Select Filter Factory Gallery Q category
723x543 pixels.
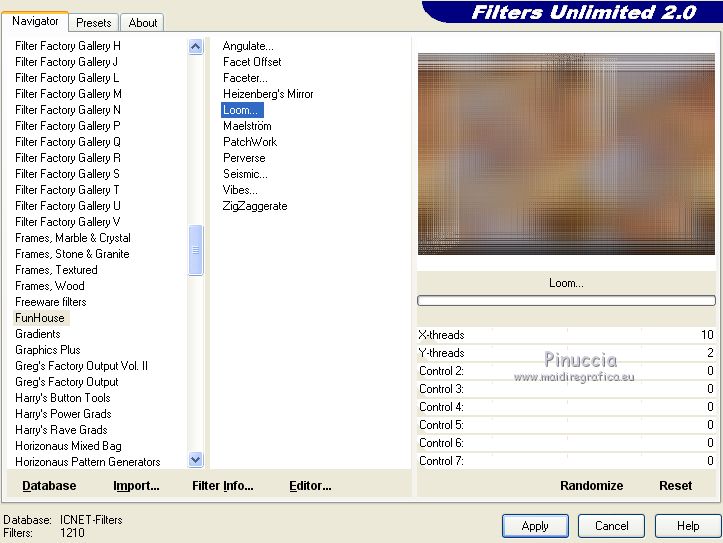pos(68,142)
